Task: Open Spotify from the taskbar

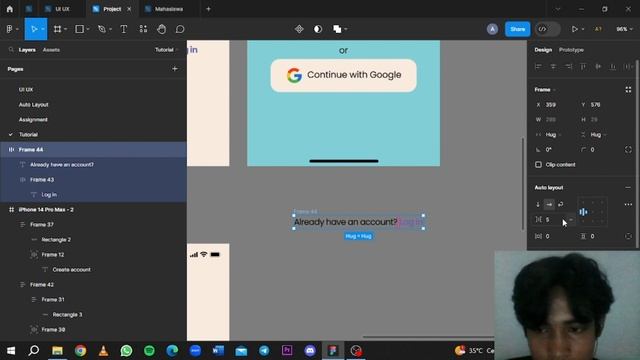Action: coord(149,351)
